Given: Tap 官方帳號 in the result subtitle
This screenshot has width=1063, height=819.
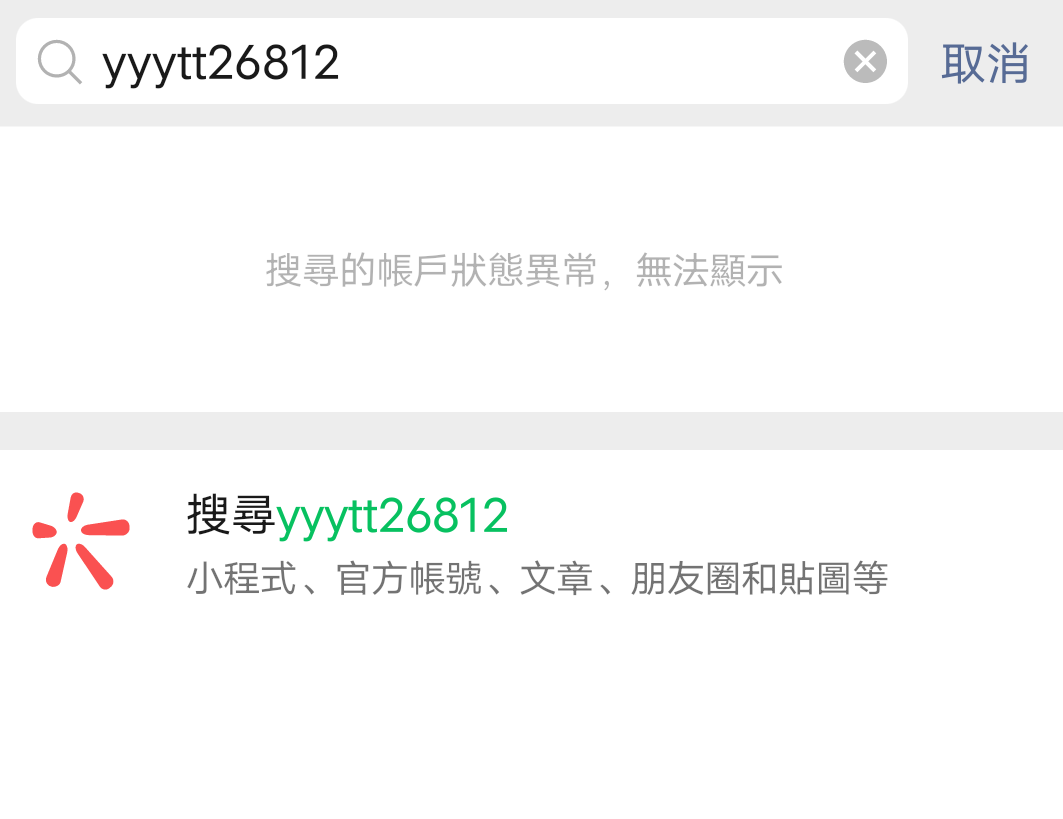Looking at the screenshot, I should (x=409, y=579).
